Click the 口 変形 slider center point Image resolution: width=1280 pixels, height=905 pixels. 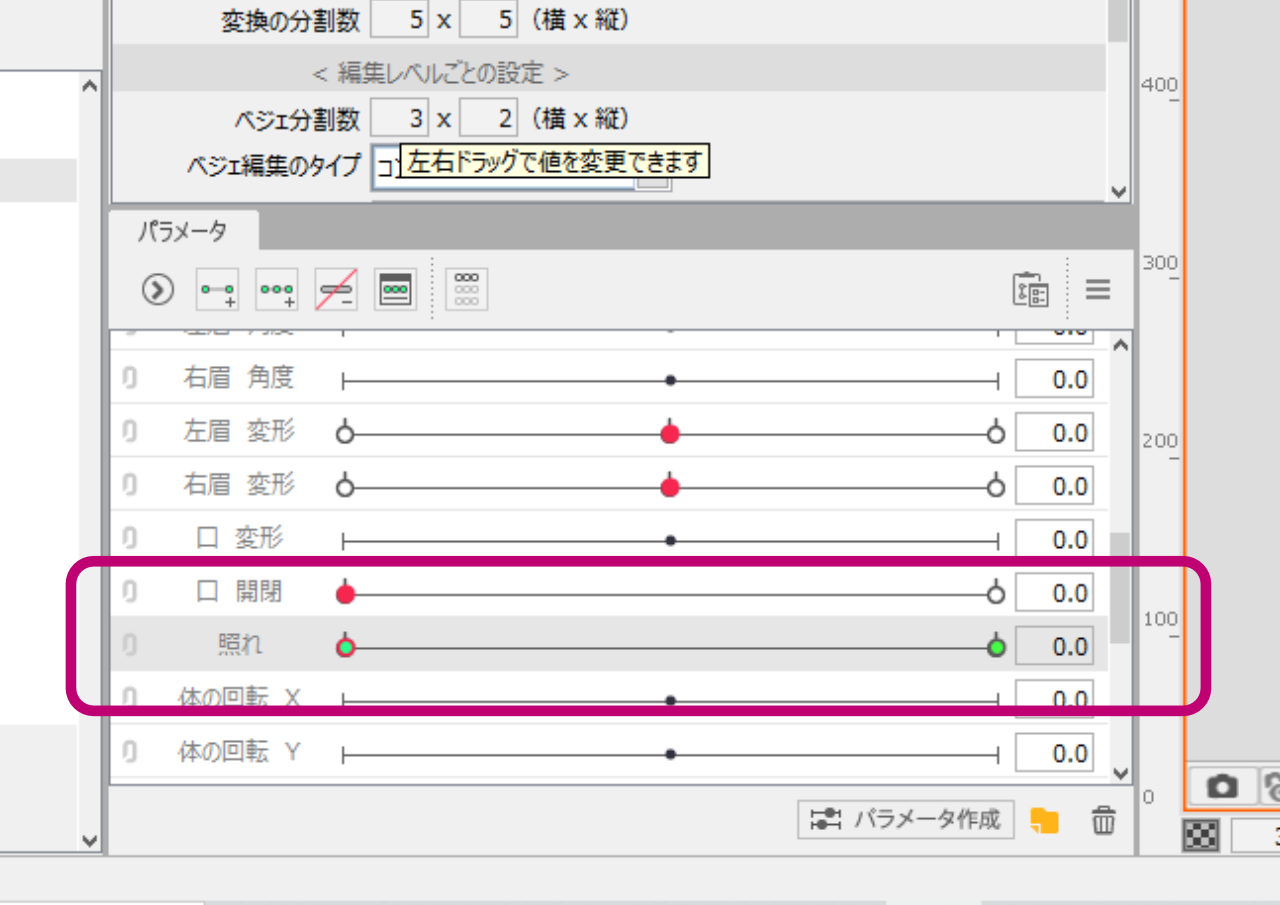(671, 540)
